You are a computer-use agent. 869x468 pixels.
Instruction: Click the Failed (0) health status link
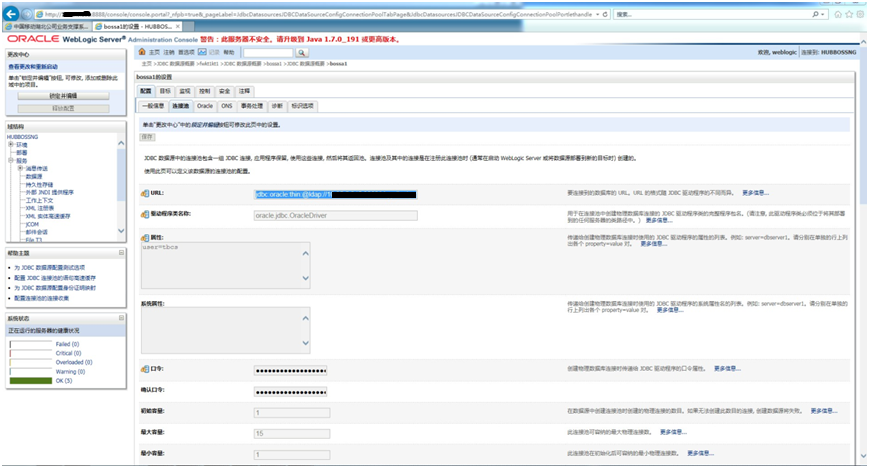pos(68,344)
